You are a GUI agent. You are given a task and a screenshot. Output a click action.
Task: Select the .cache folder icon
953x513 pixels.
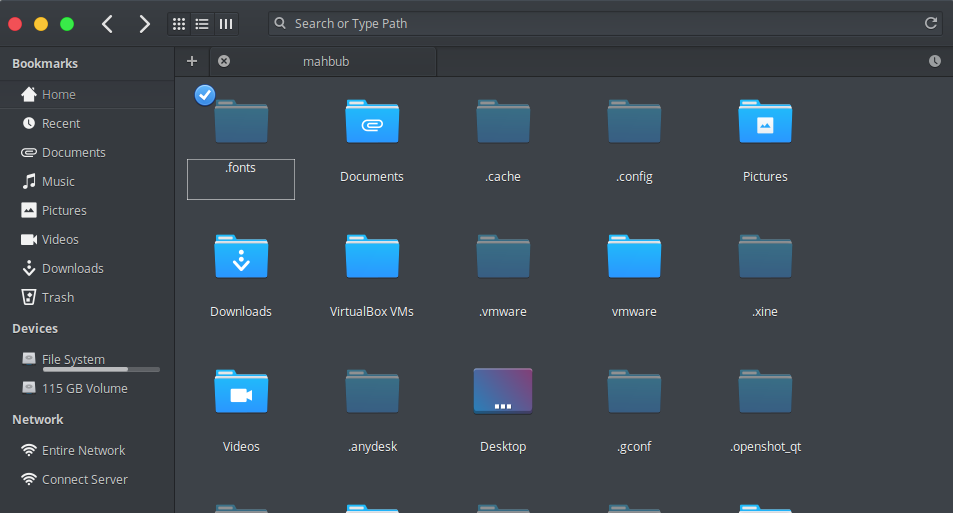(503, 122)
